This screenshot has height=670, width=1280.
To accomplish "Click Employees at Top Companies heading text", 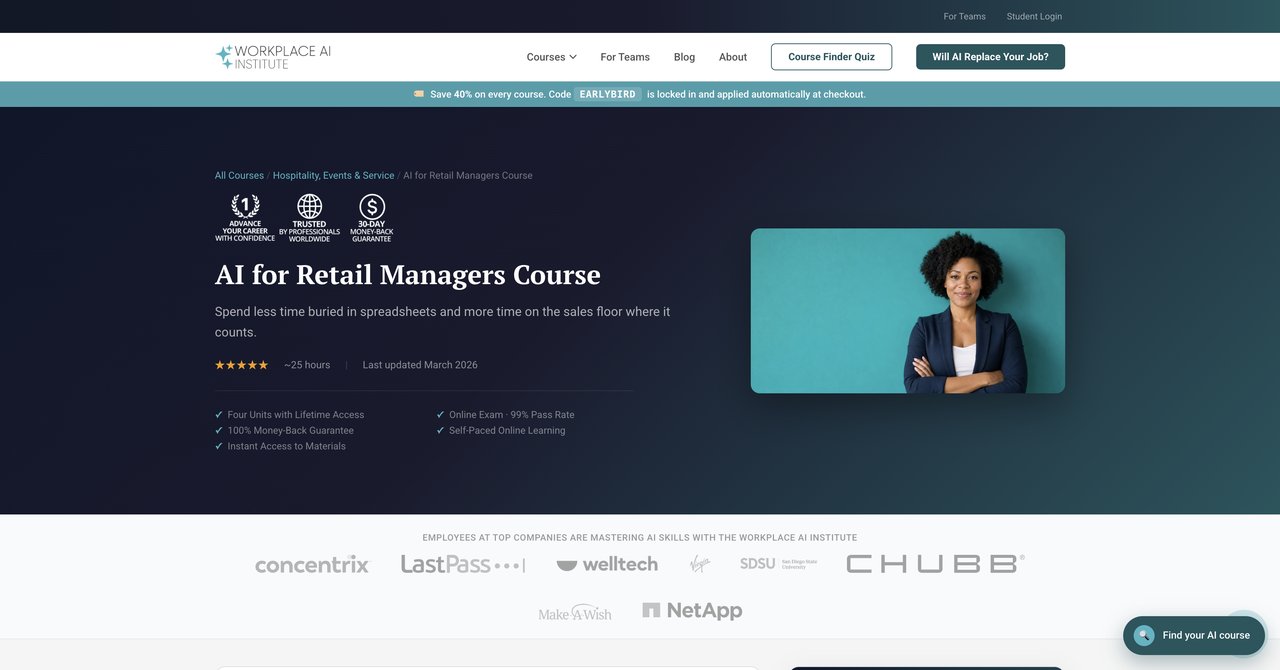I will [x=640, y=538].
